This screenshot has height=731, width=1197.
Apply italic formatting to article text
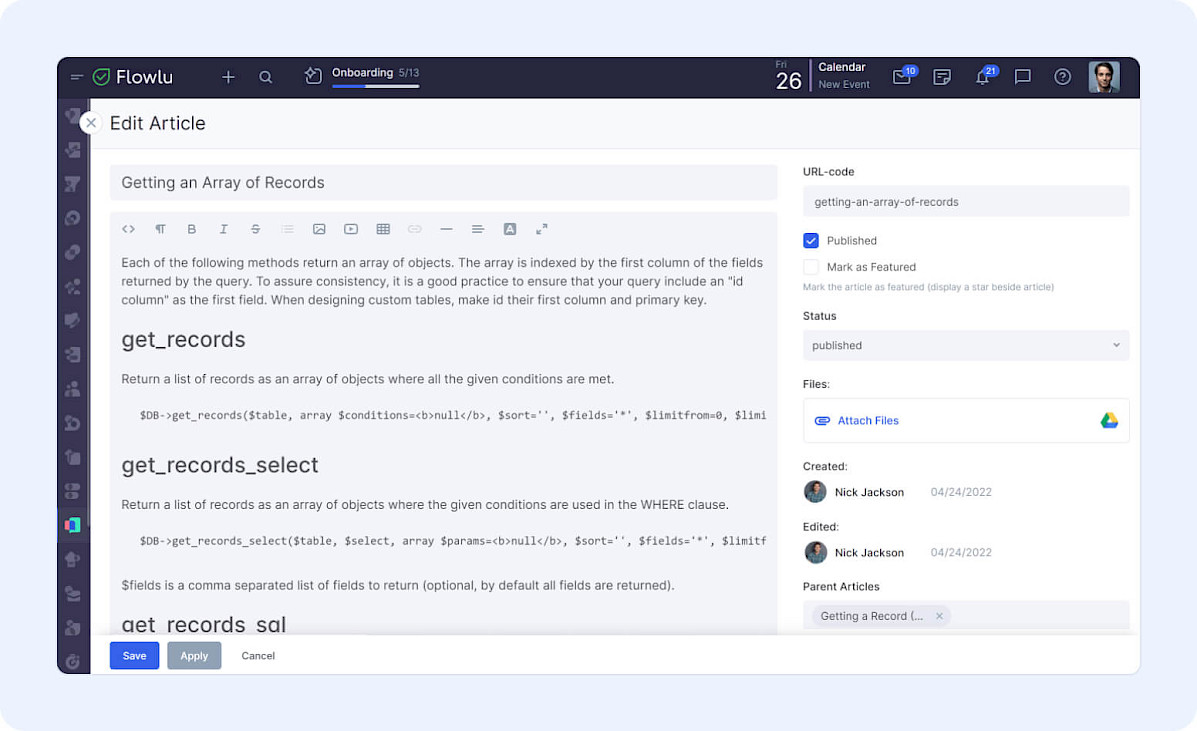tap(224, 229)
